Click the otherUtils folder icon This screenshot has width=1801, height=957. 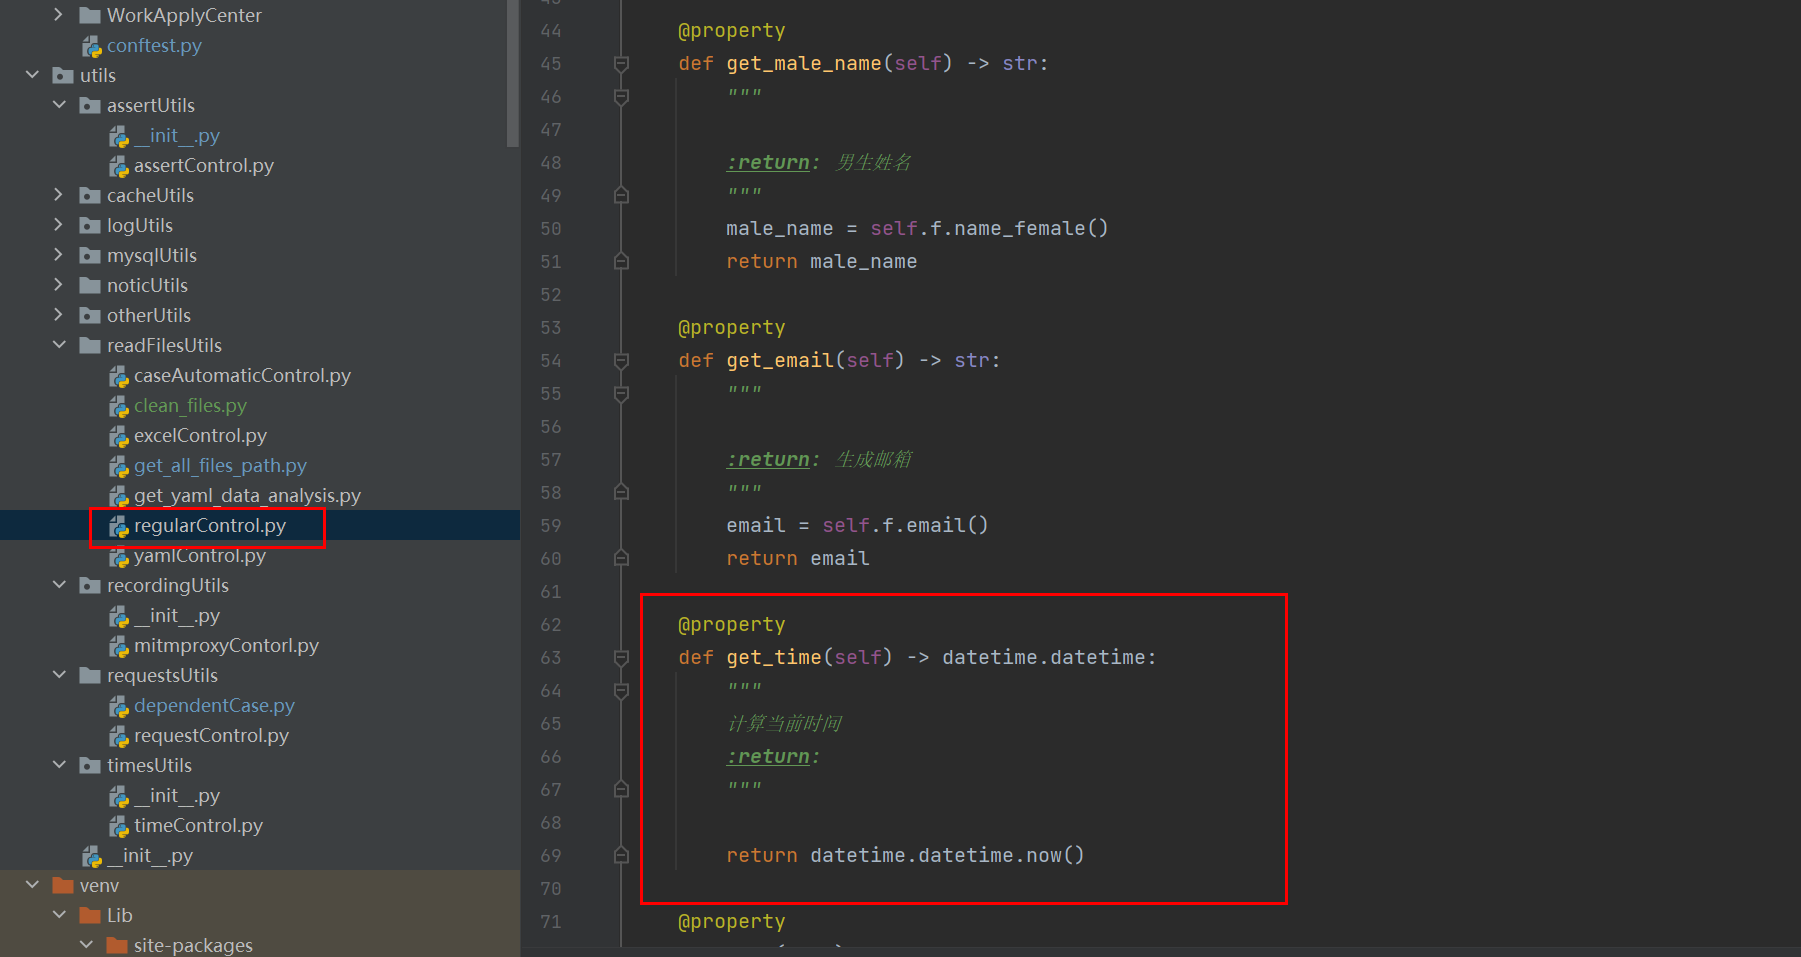click(90, 315)
